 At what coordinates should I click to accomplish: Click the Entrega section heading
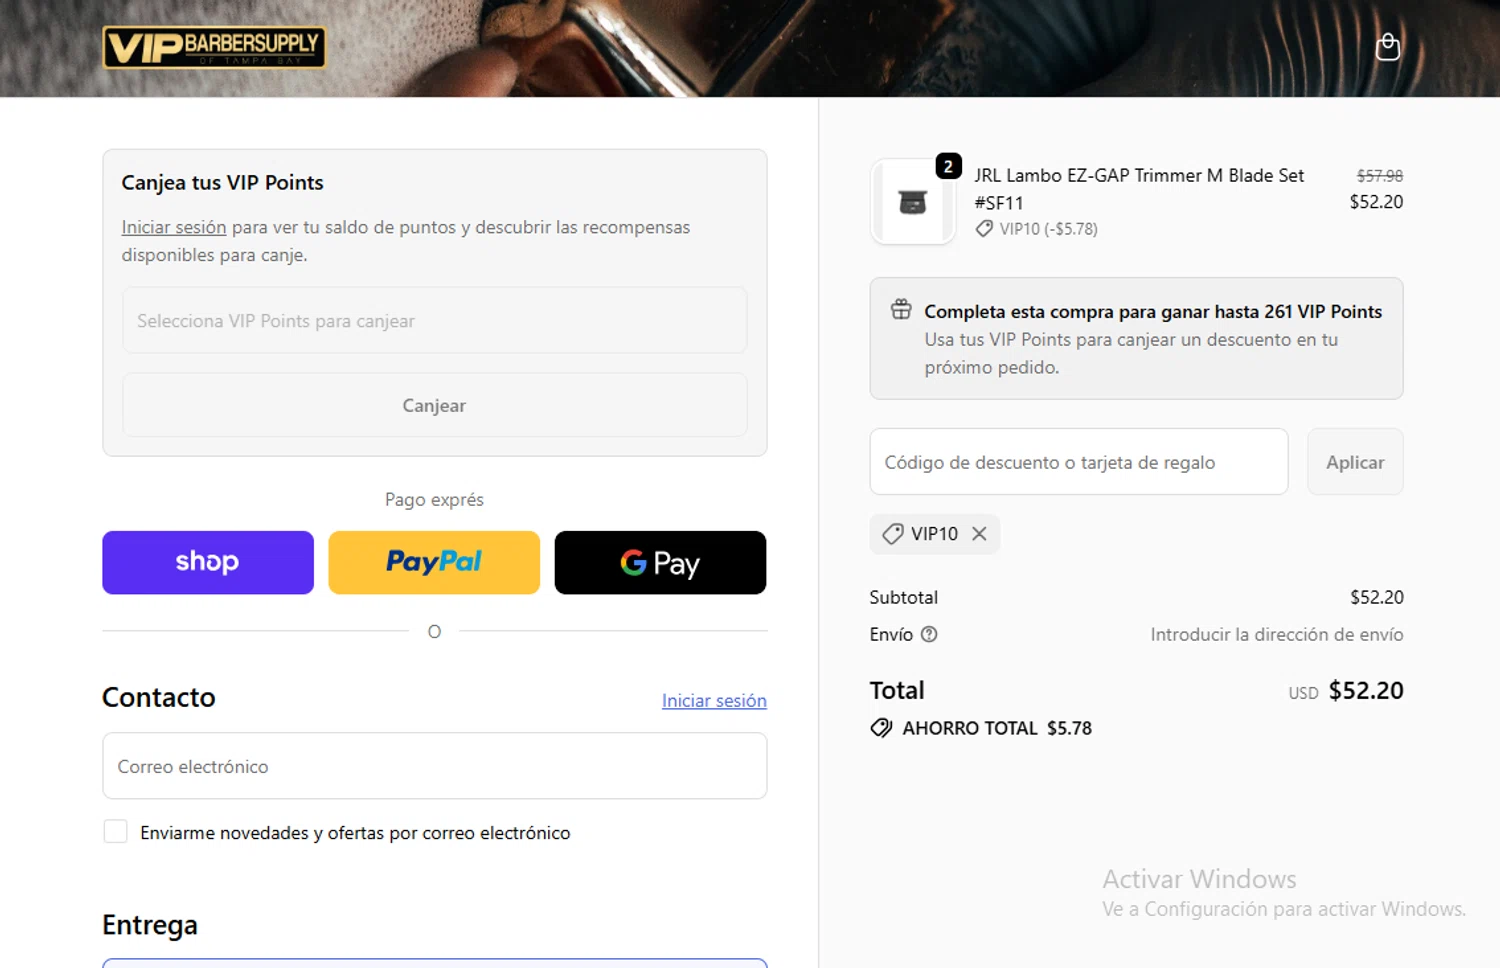150,925
